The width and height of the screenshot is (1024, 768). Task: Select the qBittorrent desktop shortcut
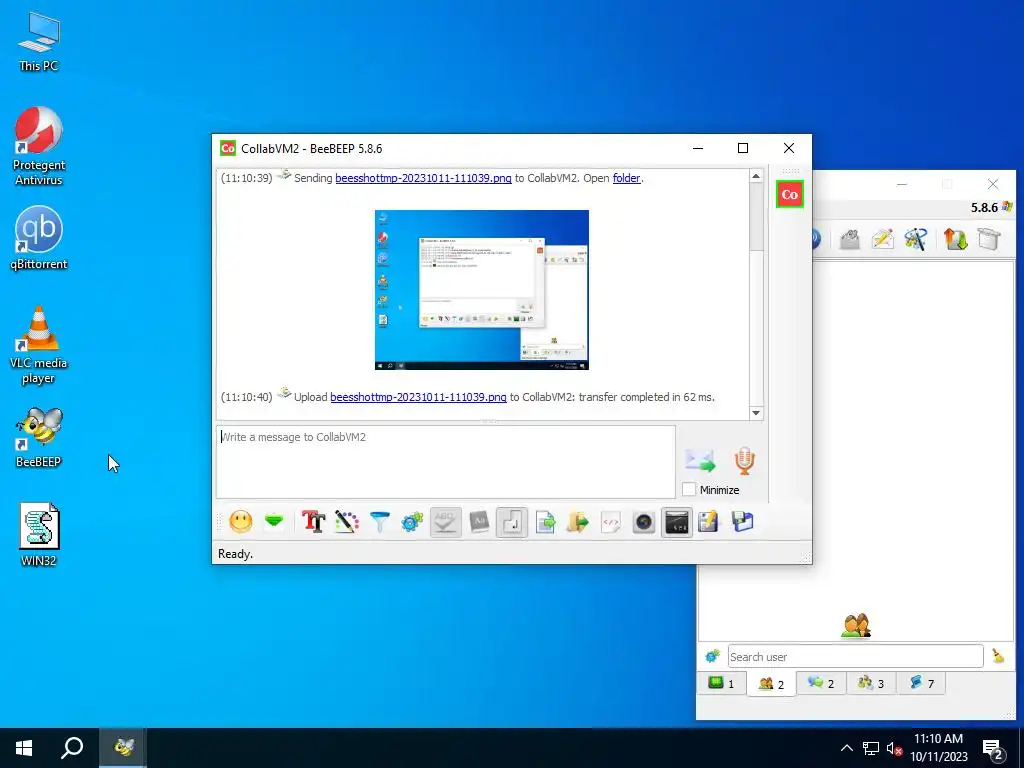[x=39, y=238]
